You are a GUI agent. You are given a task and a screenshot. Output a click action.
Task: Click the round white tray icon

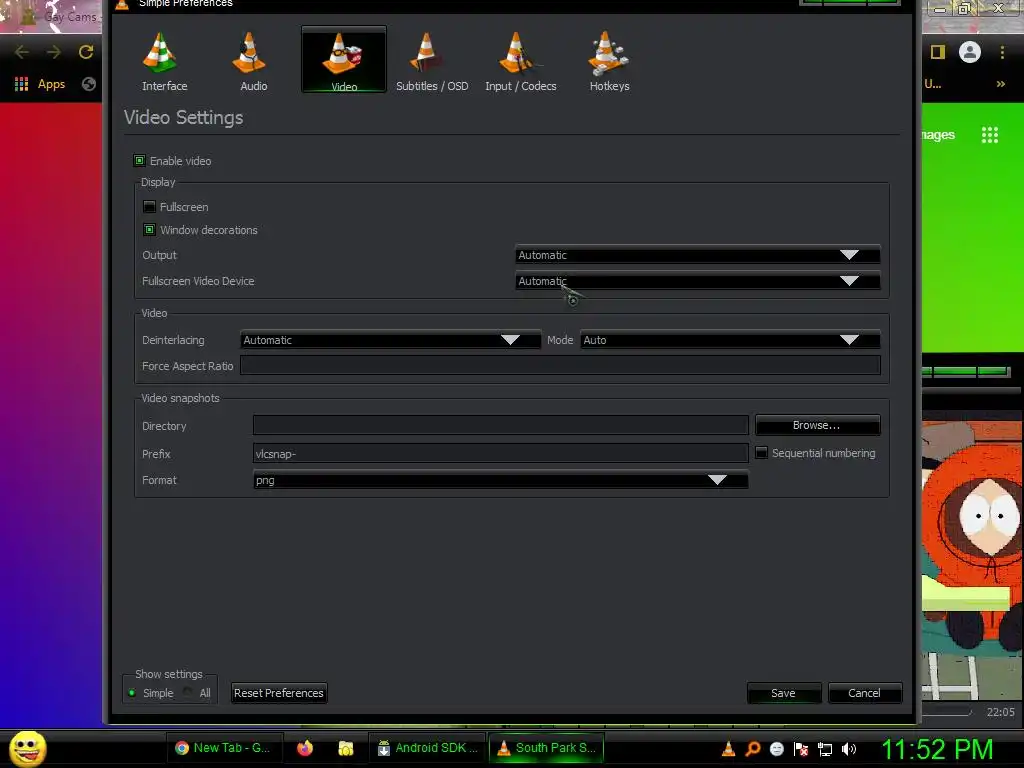click(x=776, y=749)
